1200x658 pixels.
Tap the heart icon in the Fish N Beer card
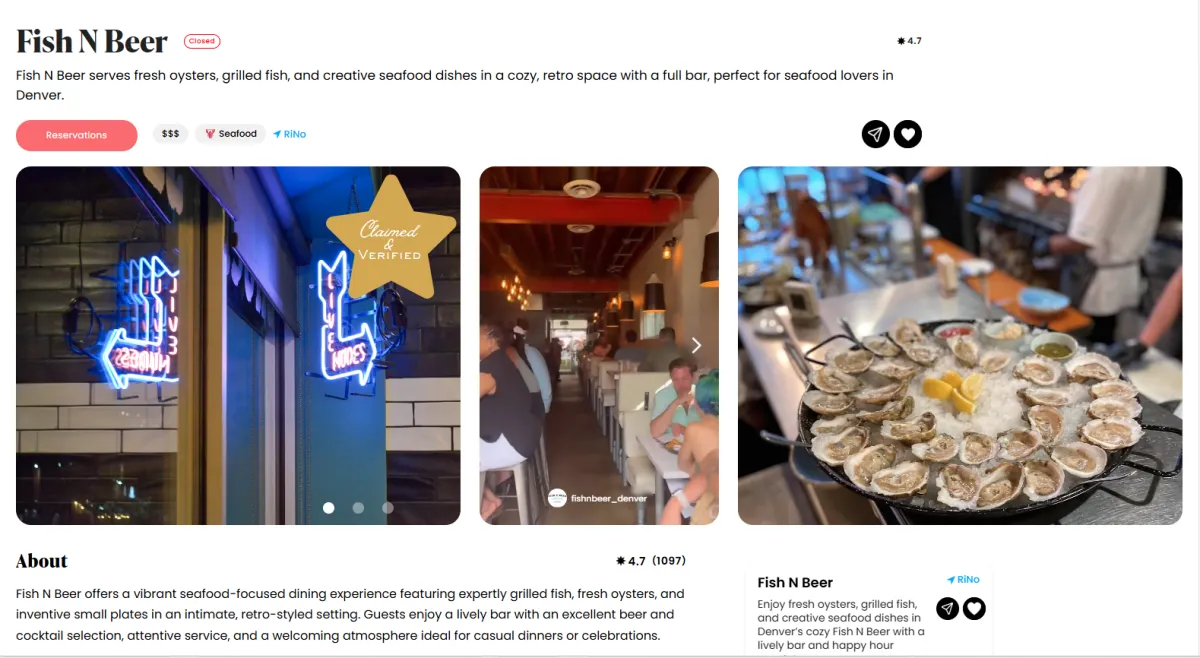[974, 608]
